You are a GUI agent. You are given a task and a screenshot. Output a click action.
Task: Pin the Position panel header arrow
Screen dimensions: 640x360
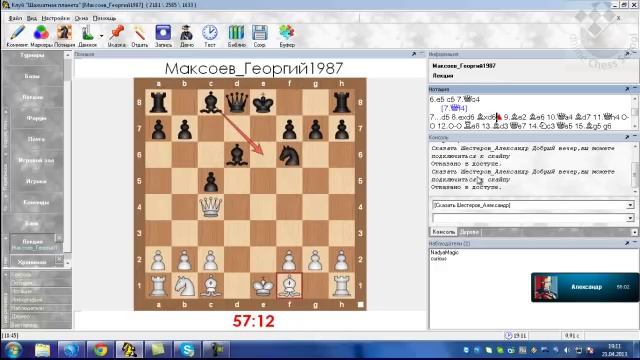click(x=413, y=54)
